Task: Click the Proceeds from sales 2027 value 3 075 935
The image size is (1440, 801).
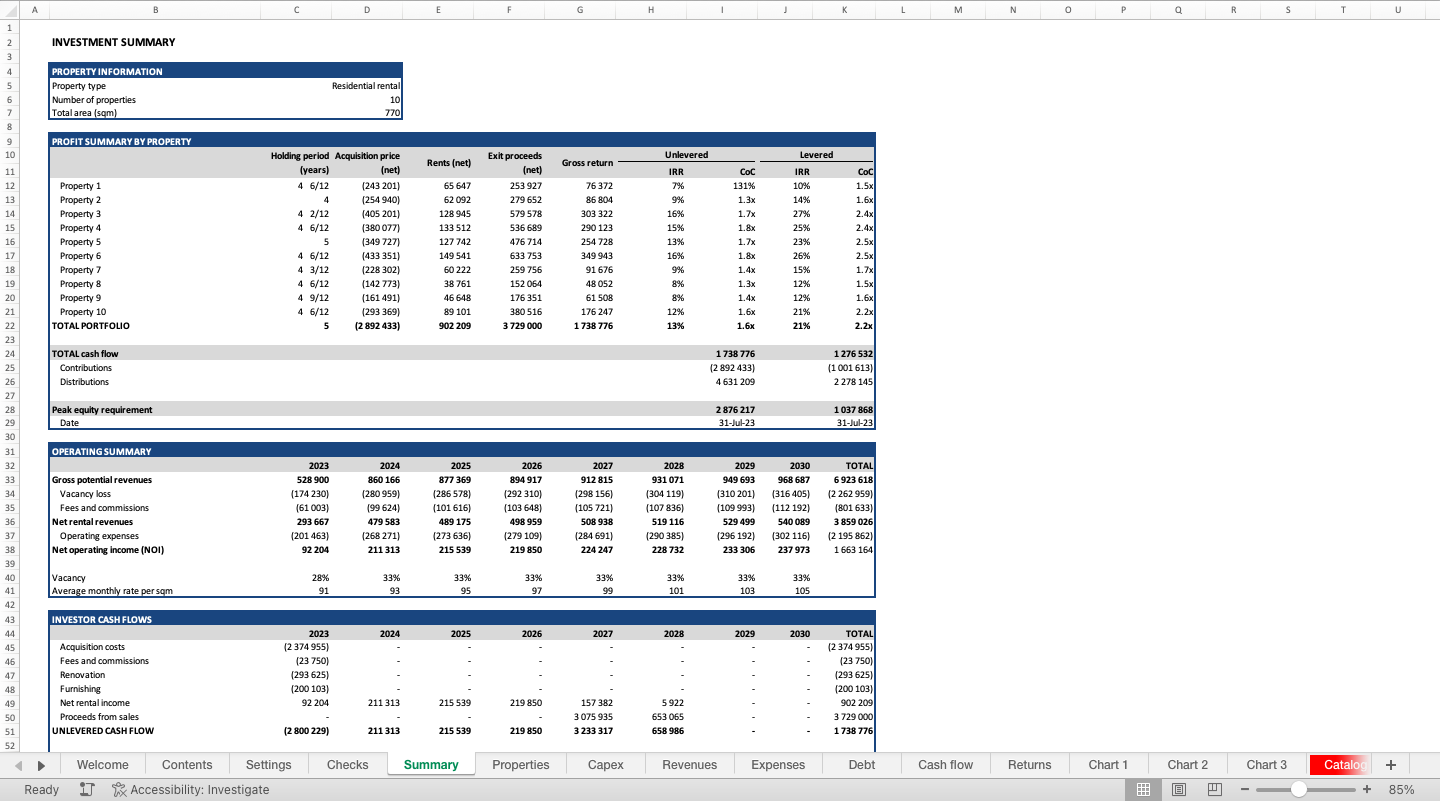Action: (x=594, y=717)
